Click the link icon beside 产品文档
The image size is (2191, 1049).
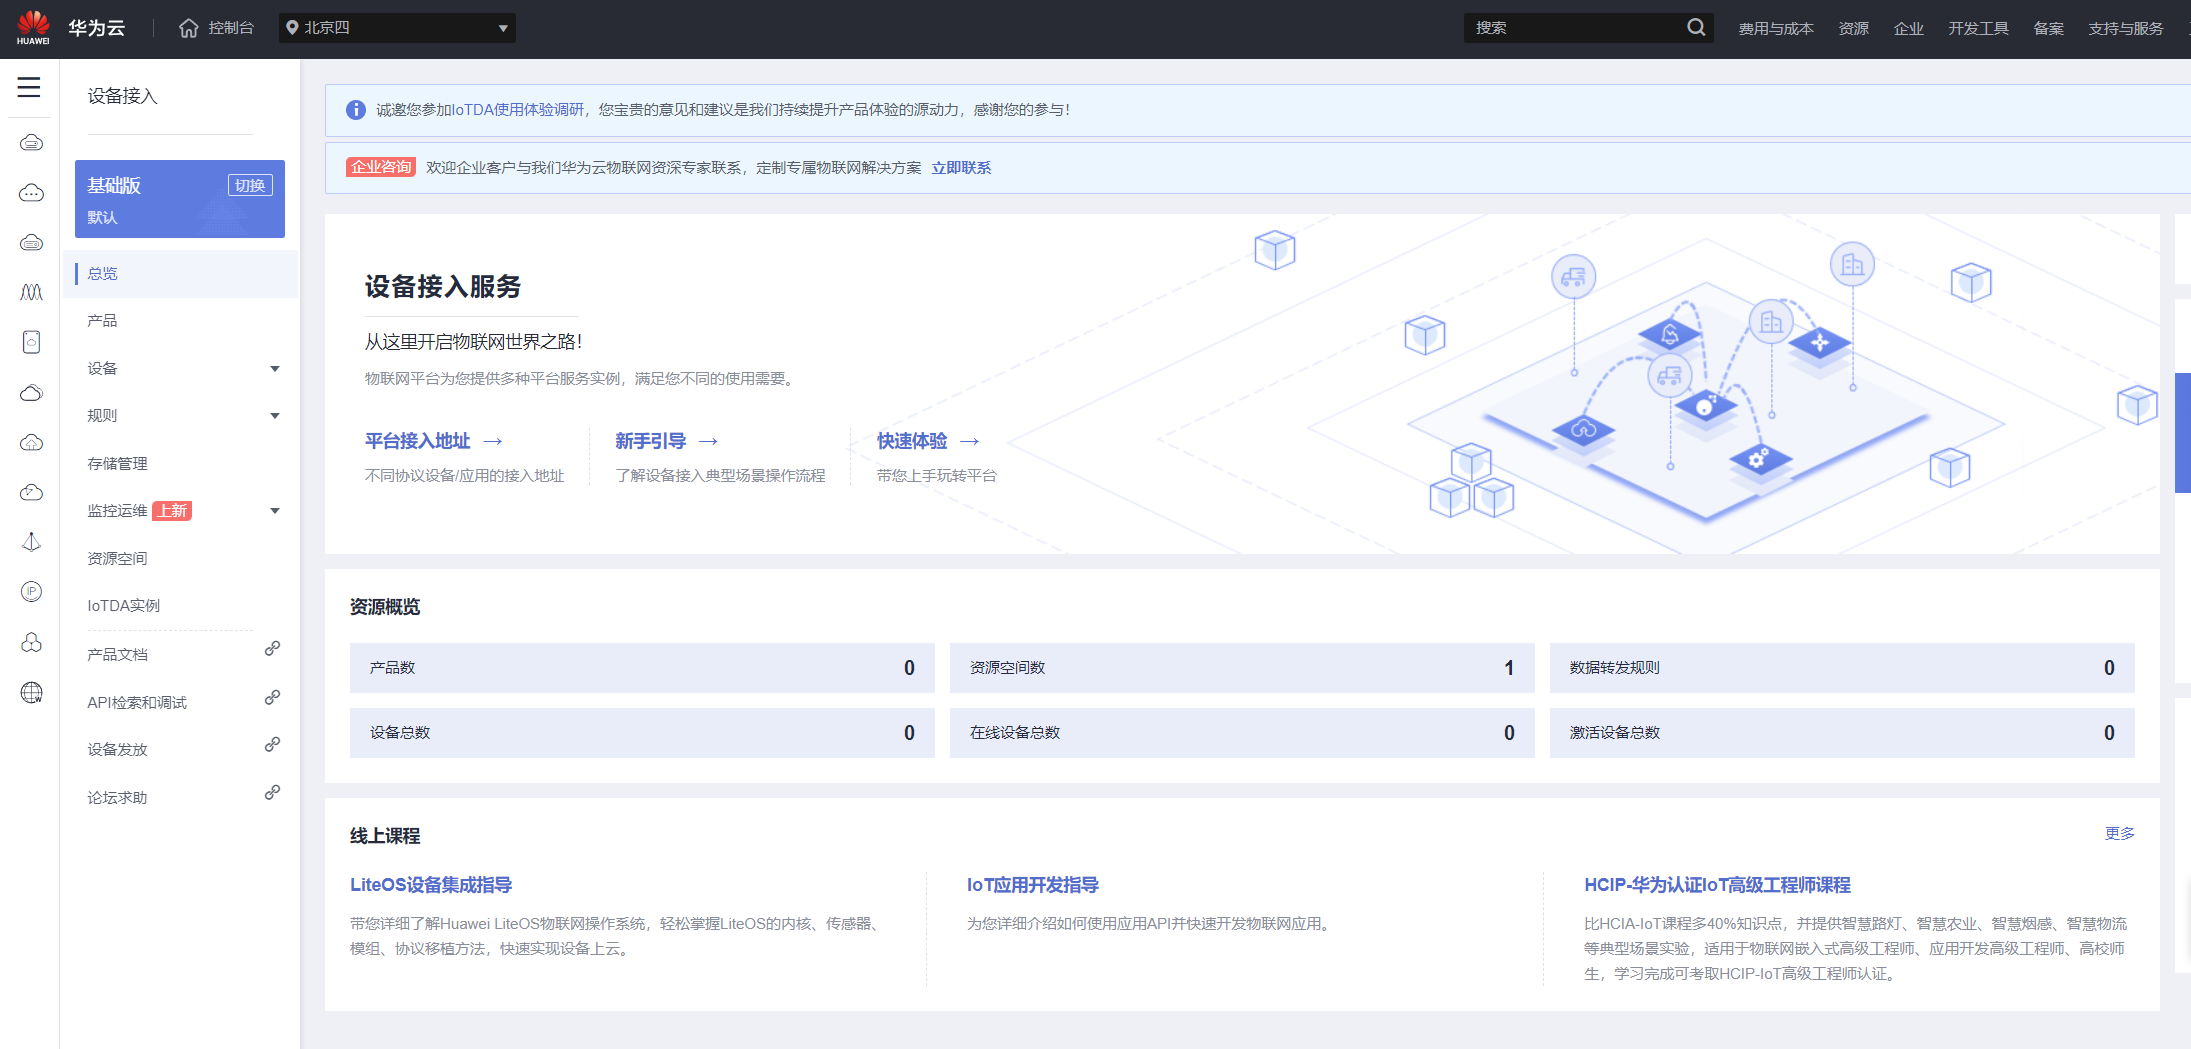point(272,649)
